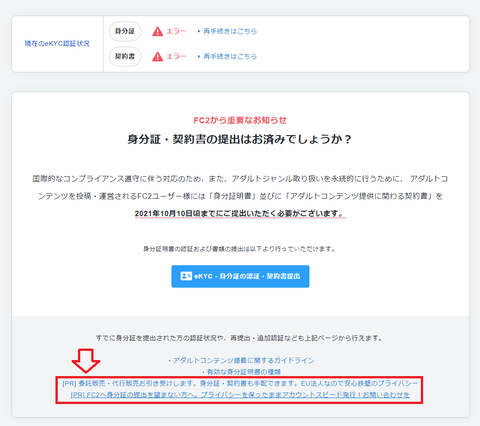Click heading 身分証・契約書の提出はお済みでしょうか？
Image resolution: width=480 pixels, height=426 pixels.
pyautogui.click(x=240, y=139)
